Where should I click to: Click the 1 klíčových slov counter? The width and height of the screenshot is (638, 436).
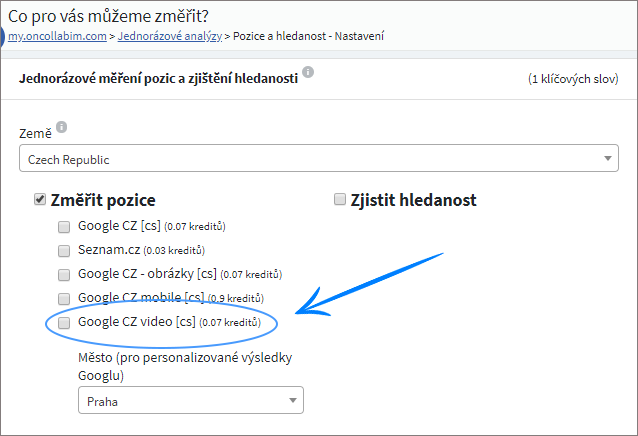[x=573, y=78]
